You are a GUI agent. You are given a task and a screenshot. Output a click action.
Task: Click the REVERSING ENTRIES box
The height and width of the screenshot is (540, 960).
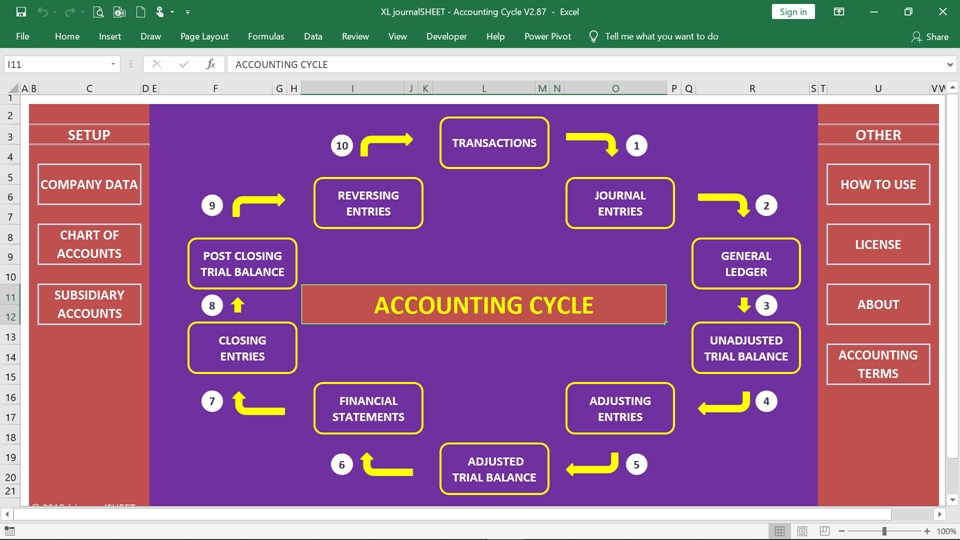coord(368,203)
